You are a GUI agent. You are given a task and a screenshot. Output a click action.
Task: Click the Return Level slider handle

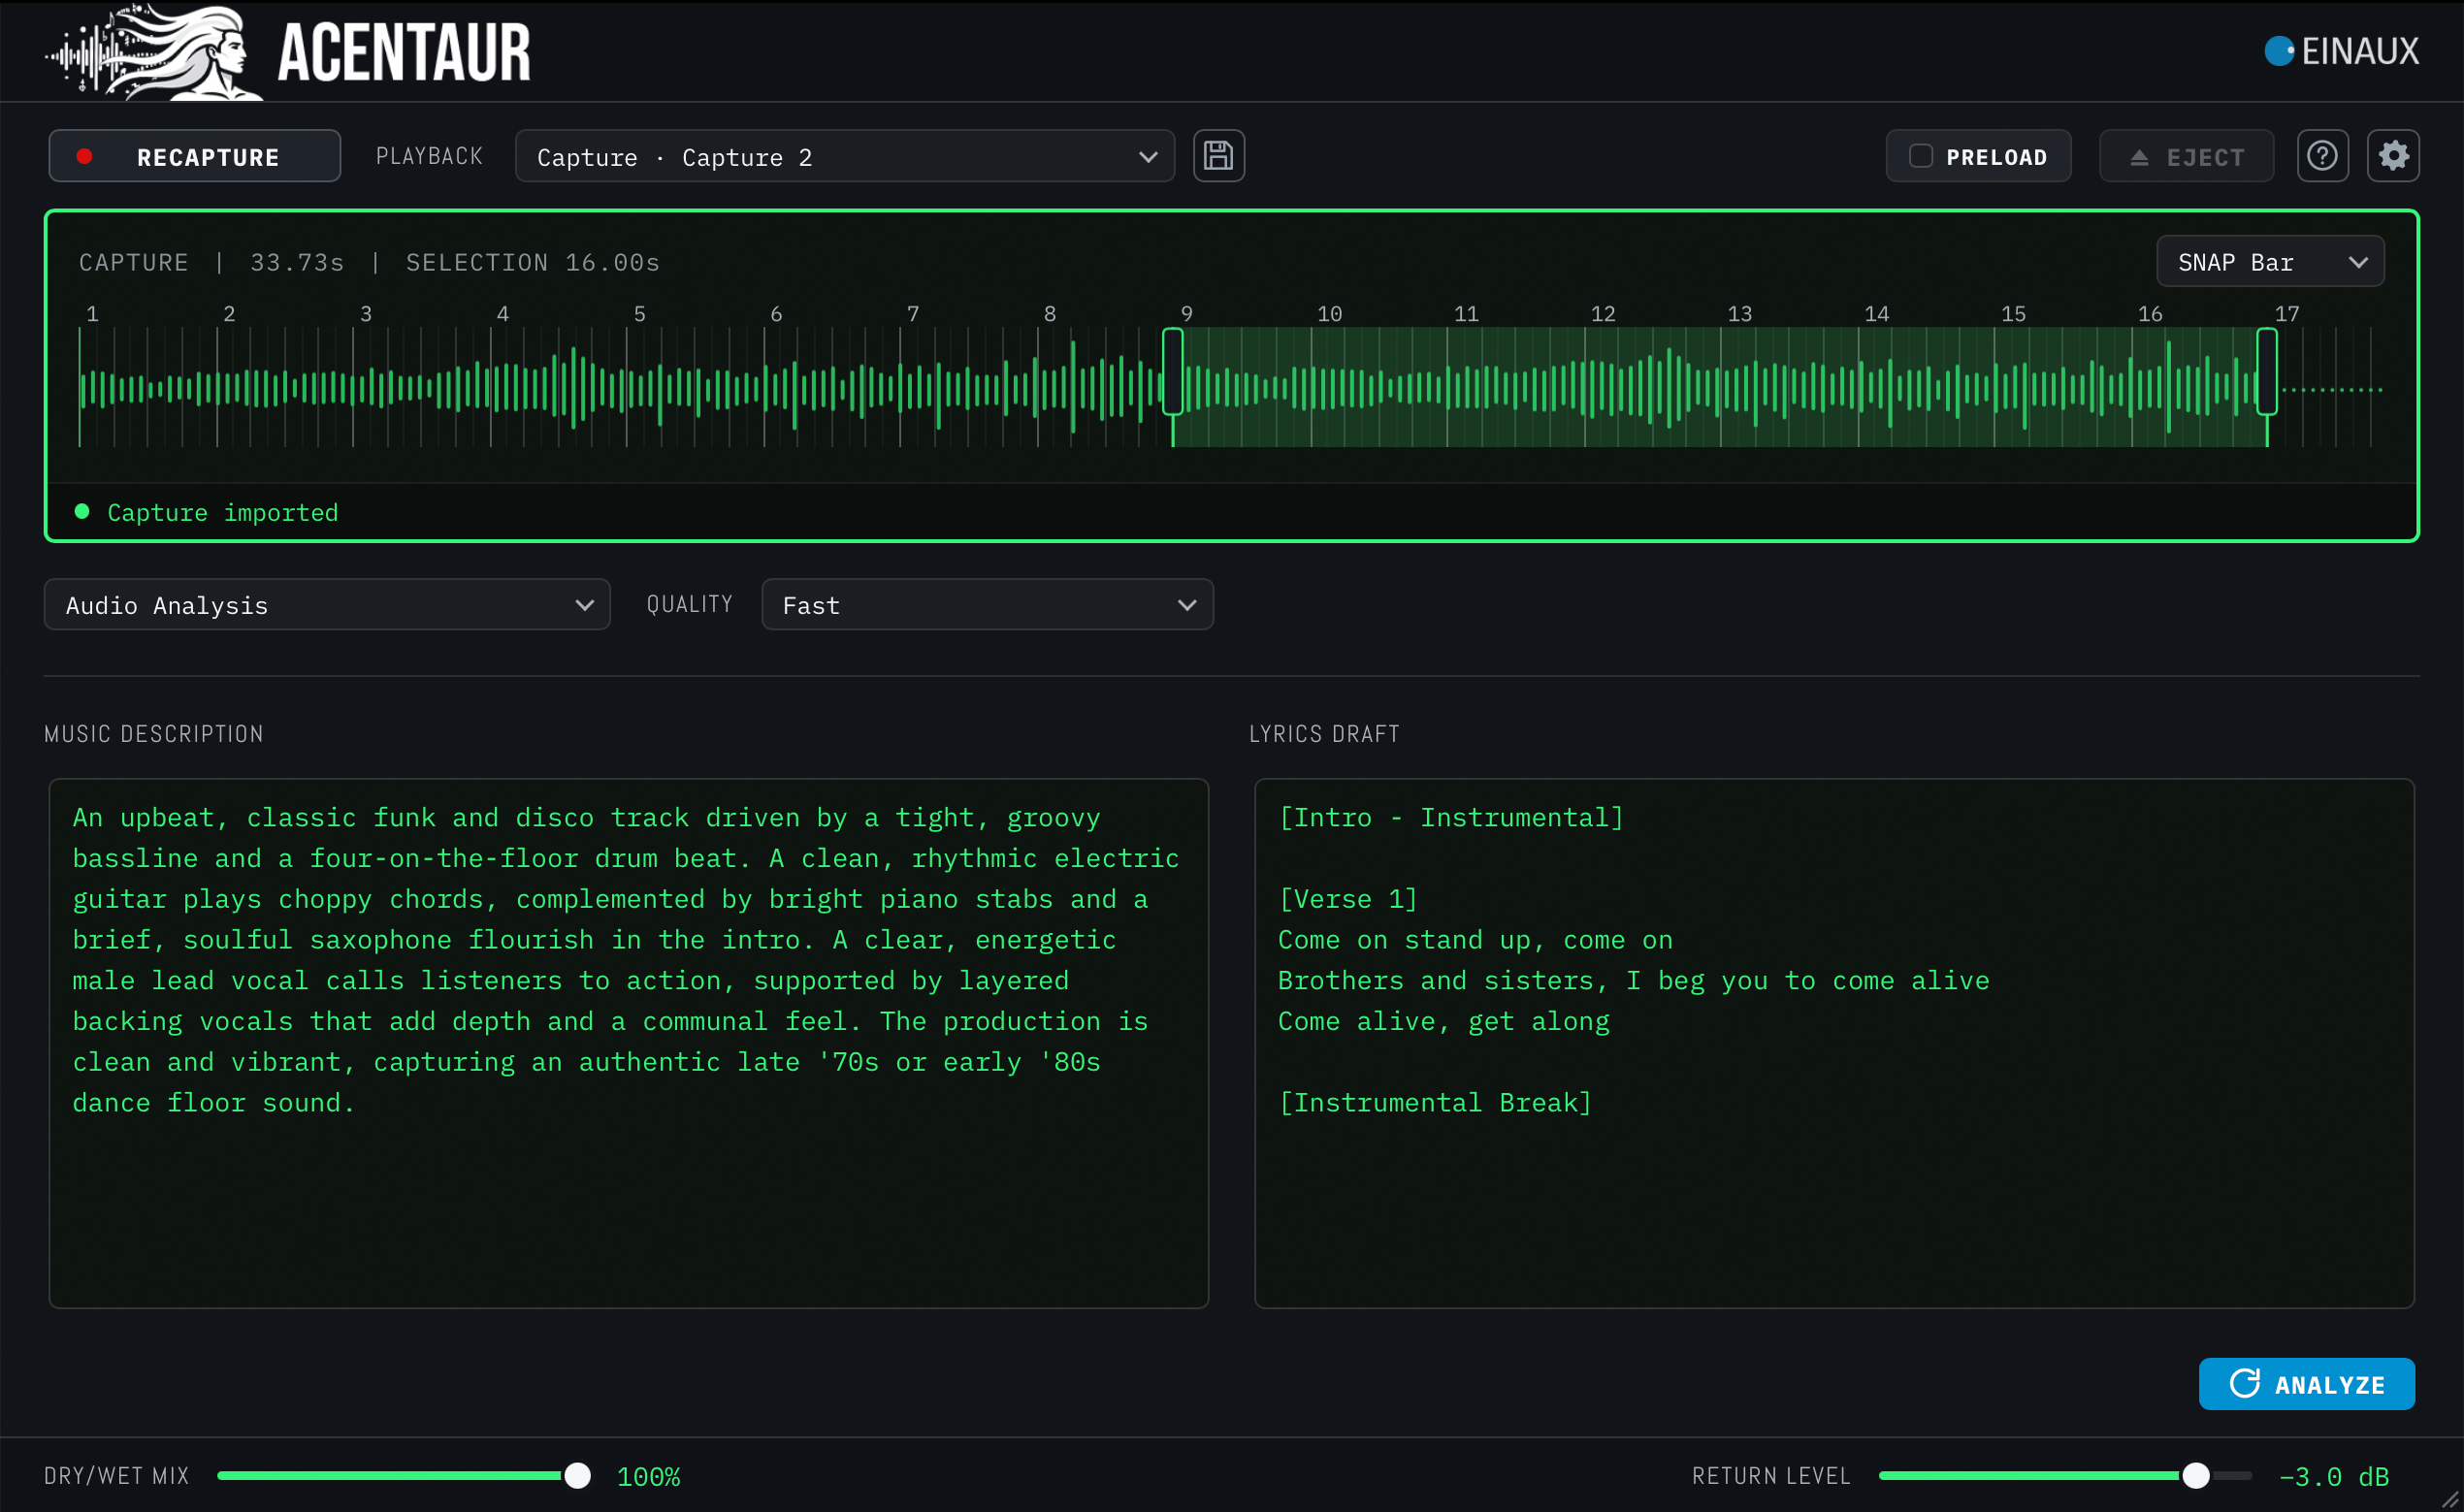[x=2196, y=1476]
